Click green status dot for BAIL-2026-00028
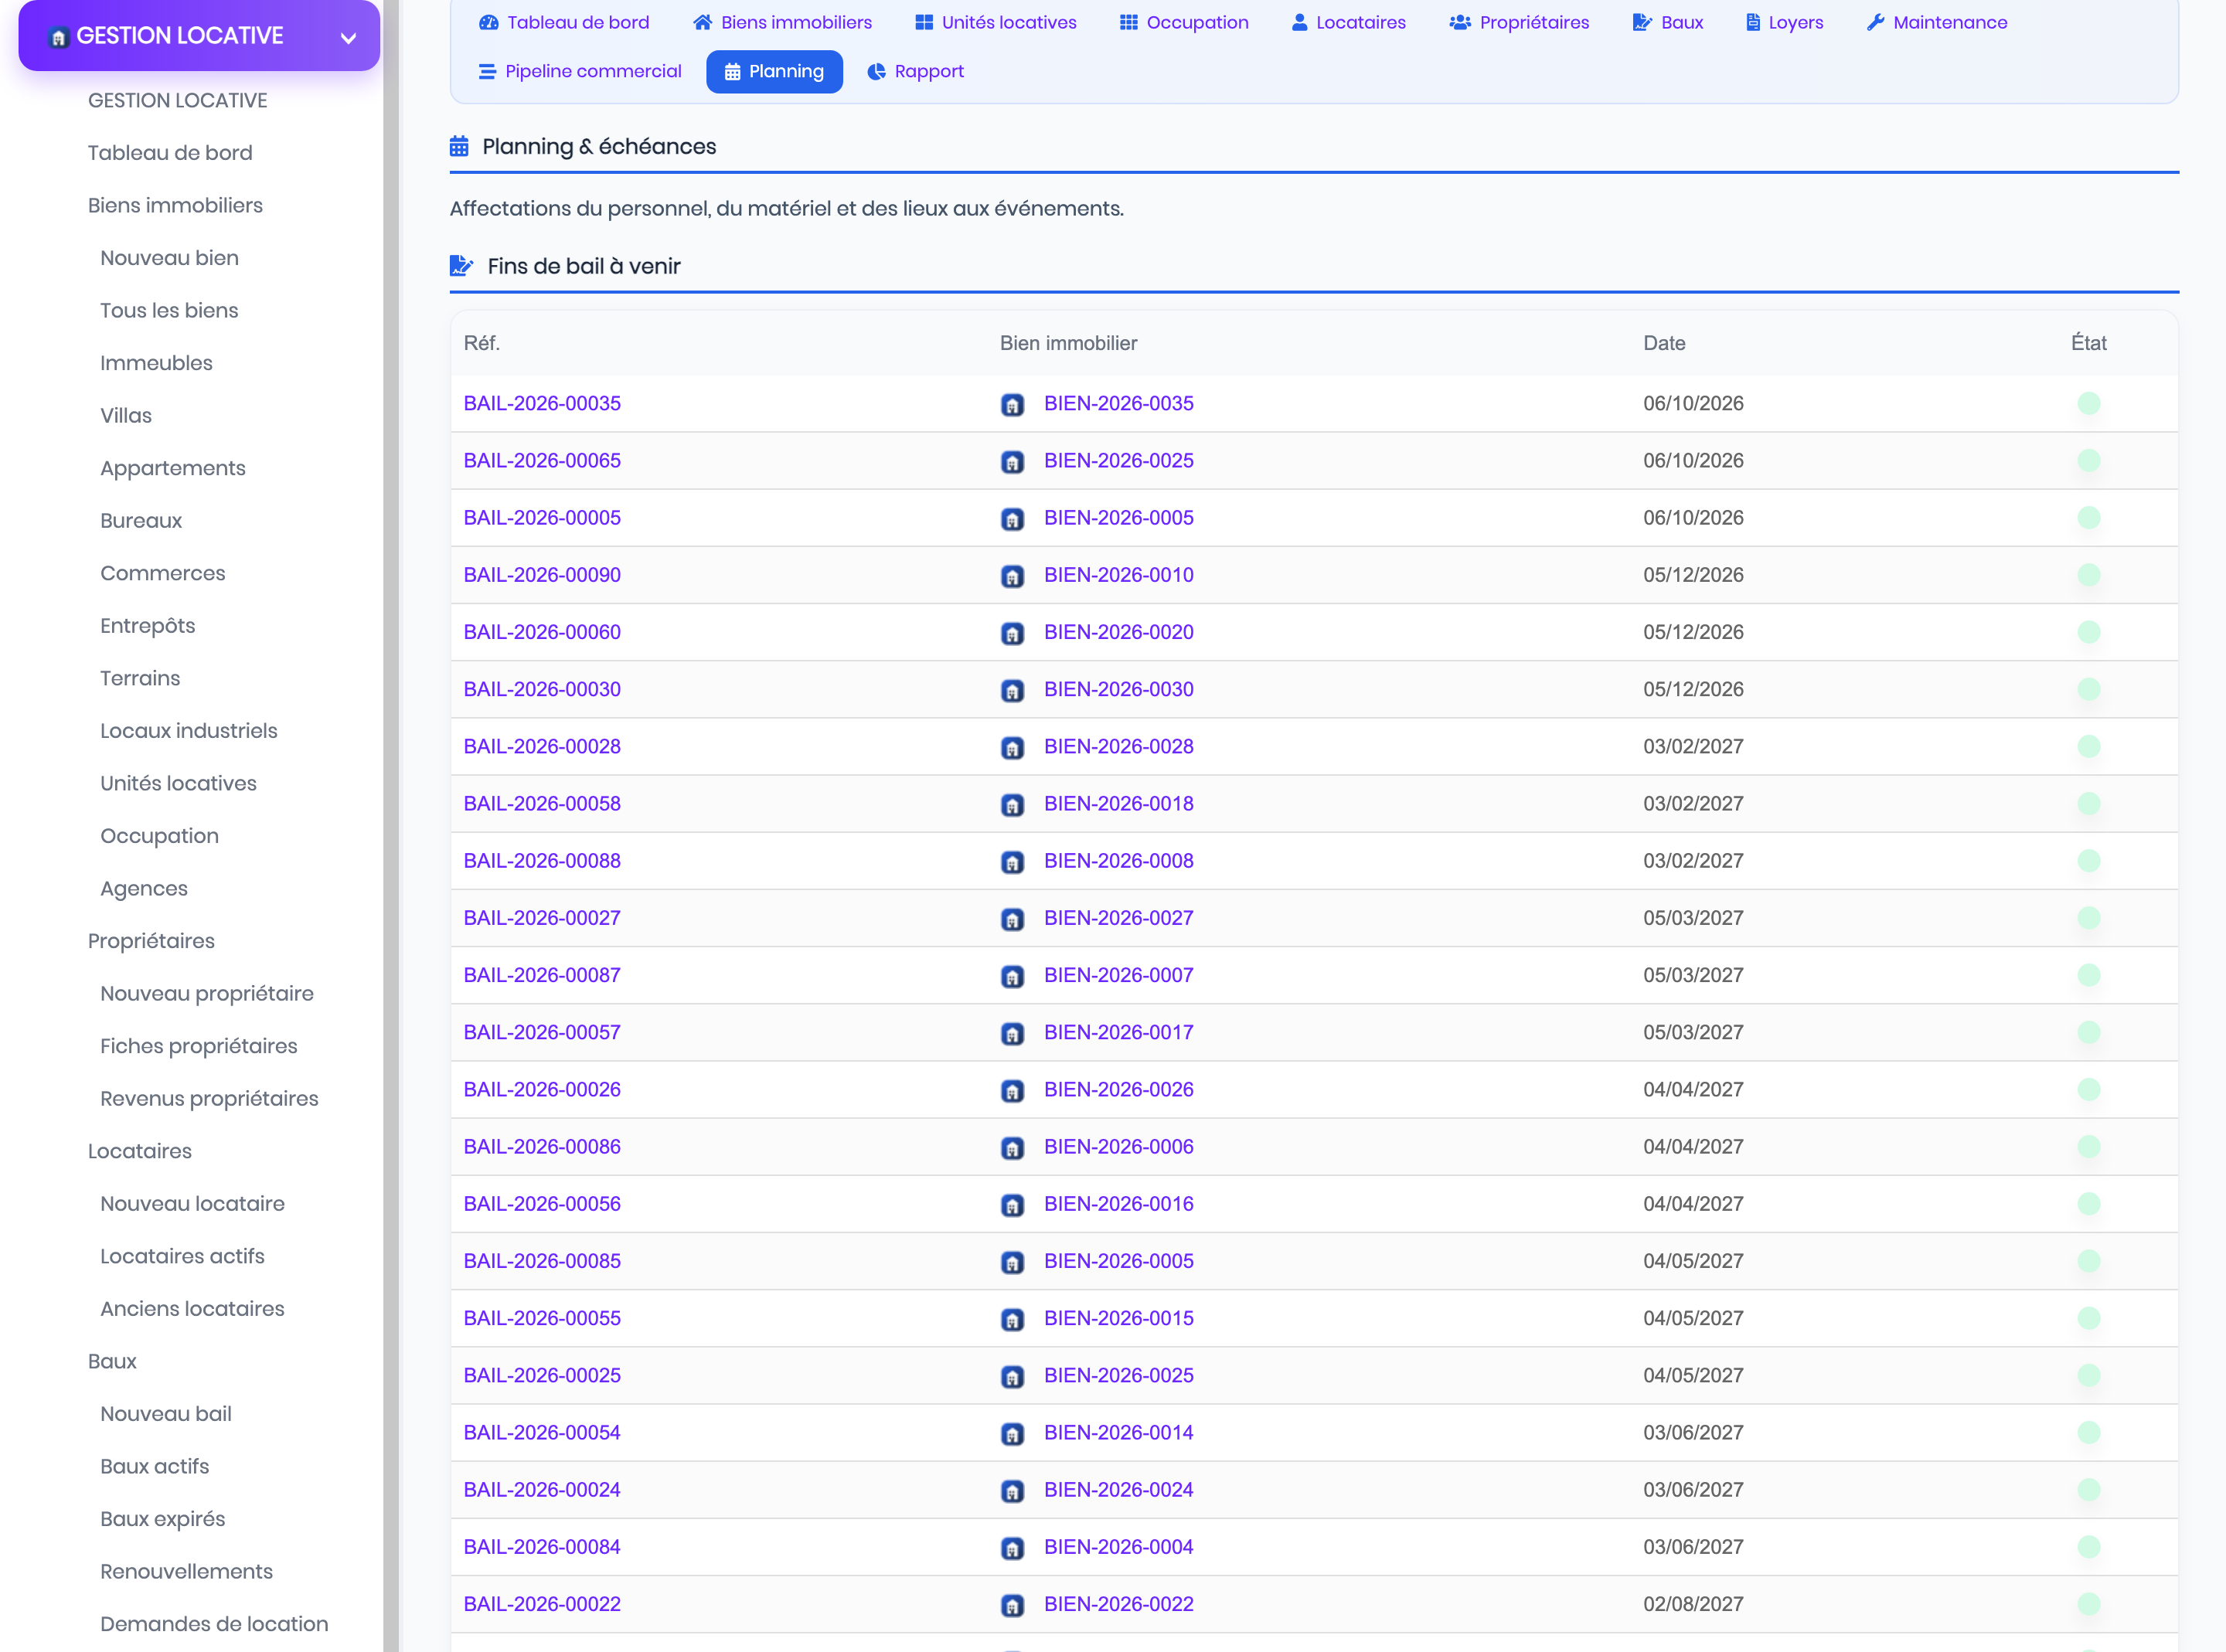 [x=2088, y=746]
